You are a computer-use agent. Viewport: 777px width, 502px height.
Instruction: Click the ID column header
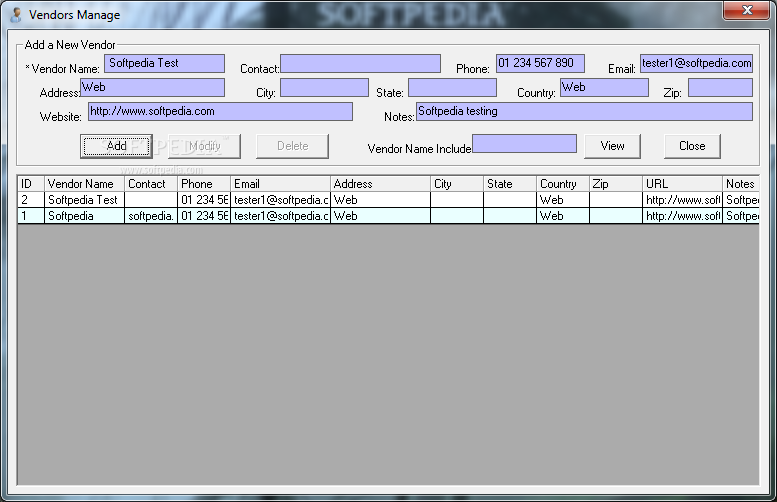[x=31, y=184]
